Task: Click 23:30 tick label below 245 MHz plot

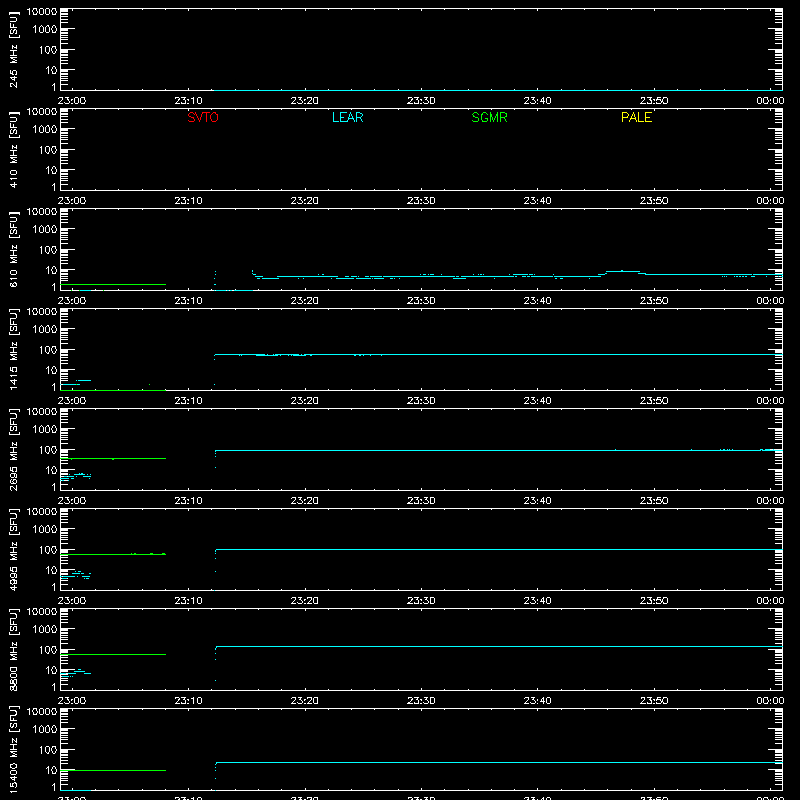Action: click(421, 101)
